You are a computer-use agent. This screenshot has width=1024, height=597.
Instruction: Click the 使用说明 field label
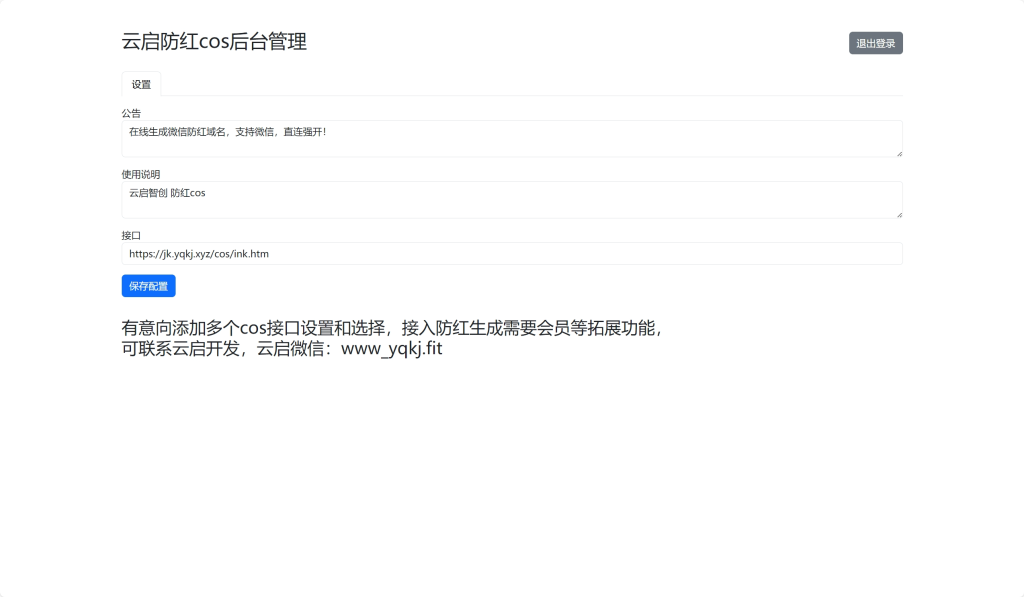[x=142, y=174]
